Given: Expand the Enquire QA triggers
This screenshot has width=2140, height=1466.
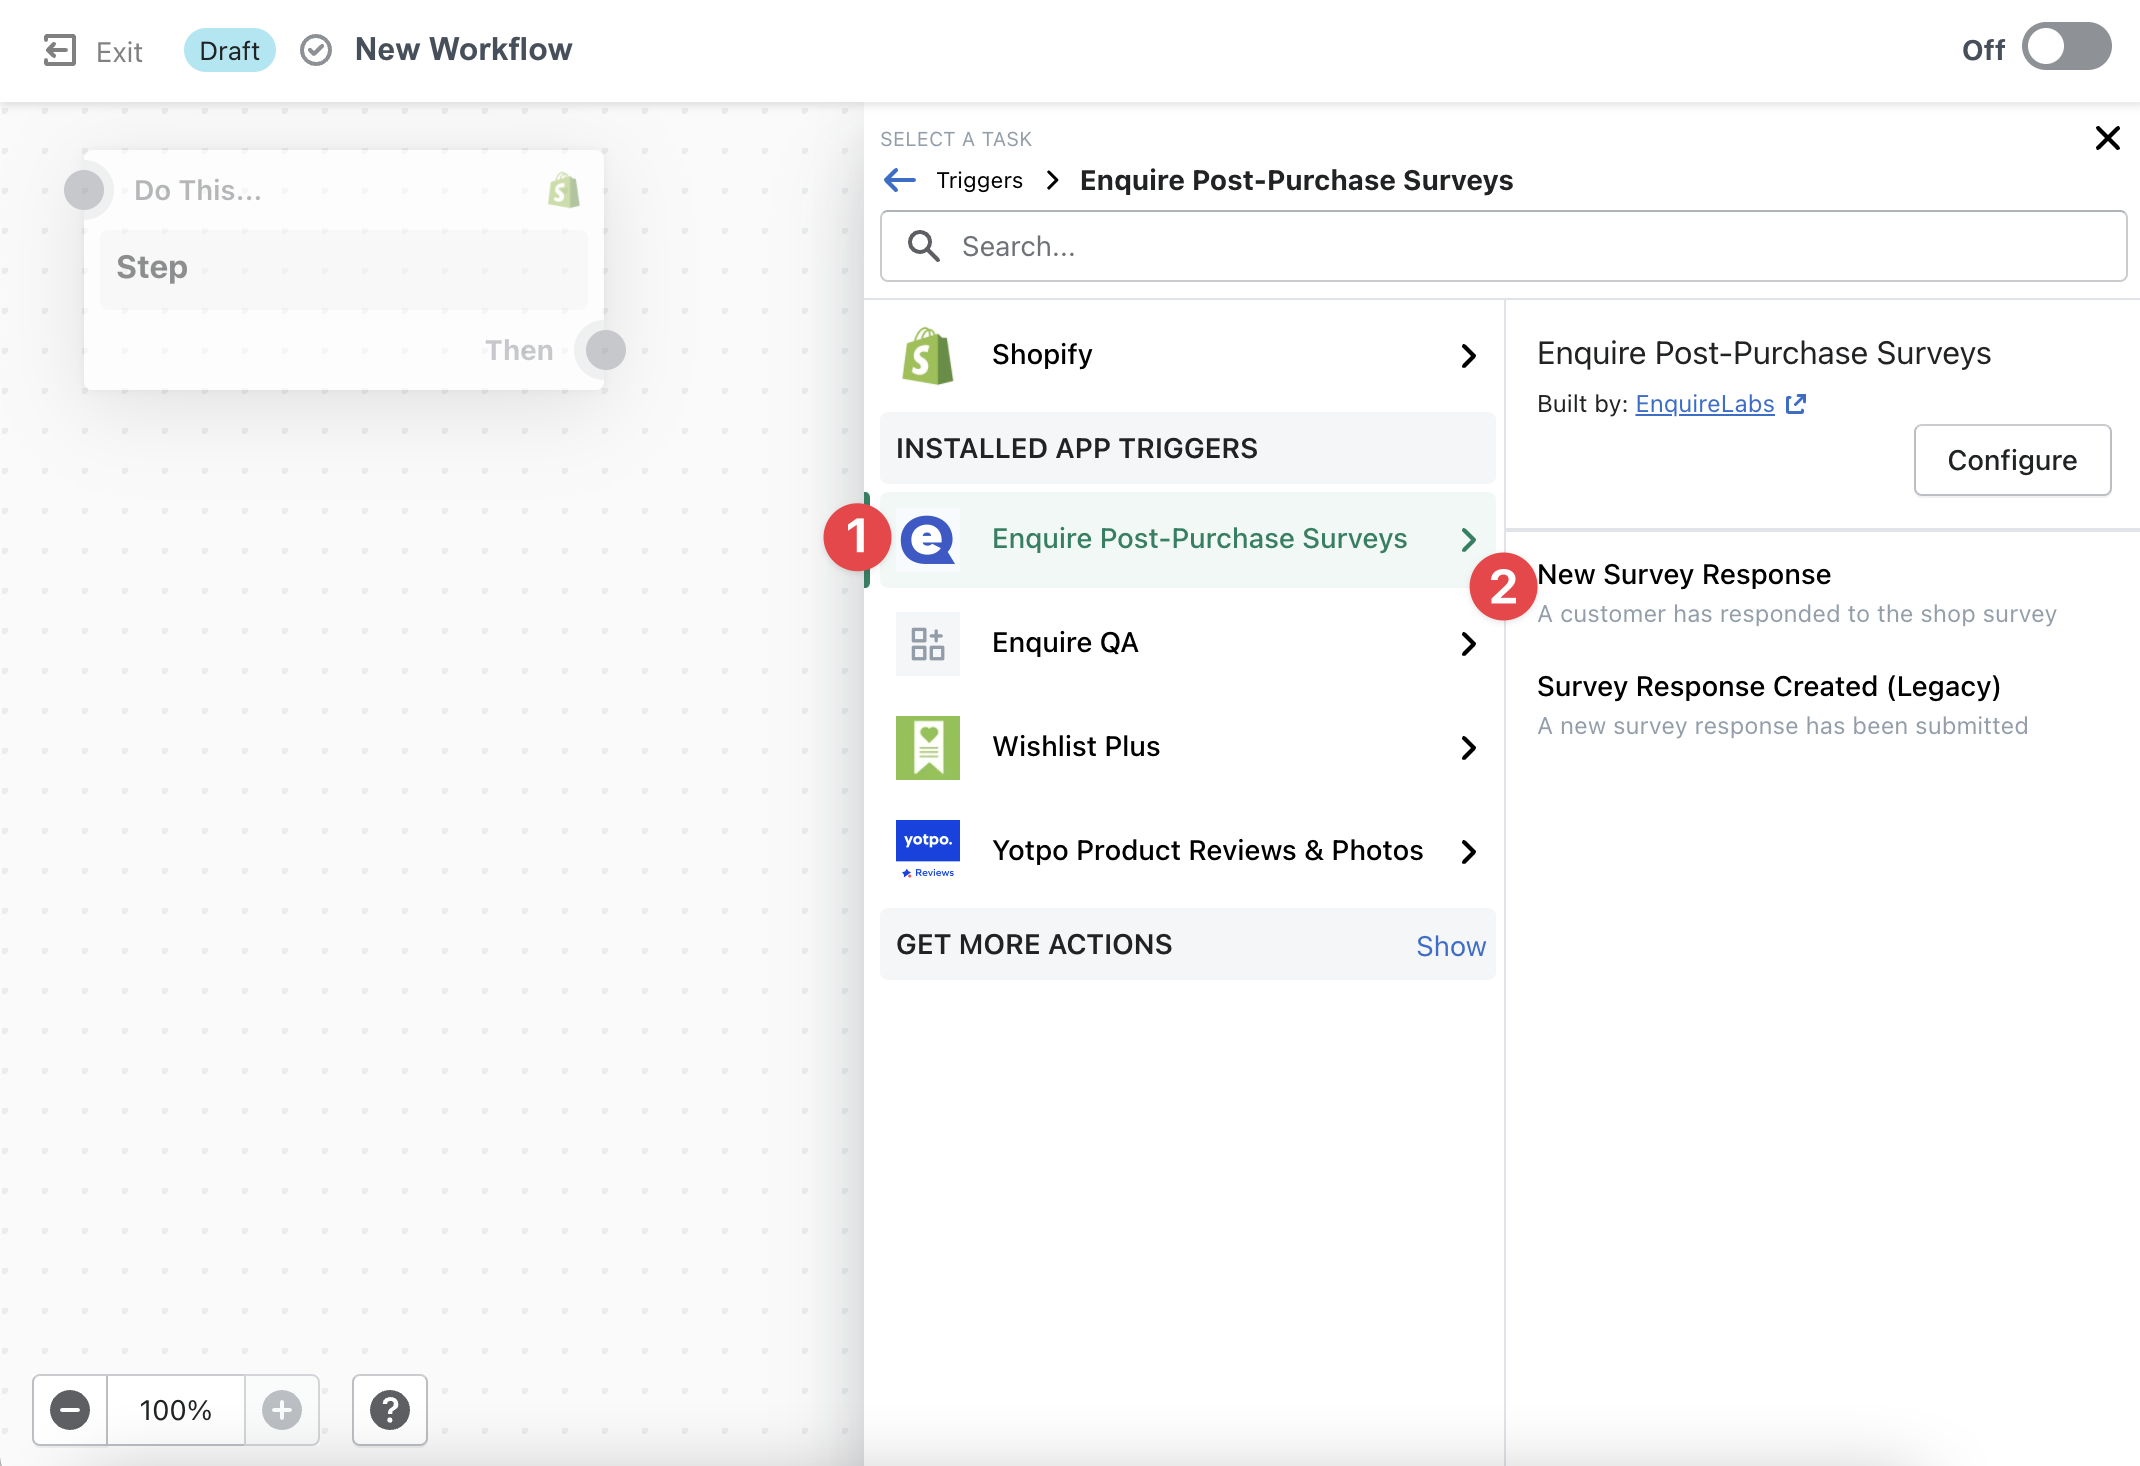Looking at the screenshot, I should (1468, 643).
